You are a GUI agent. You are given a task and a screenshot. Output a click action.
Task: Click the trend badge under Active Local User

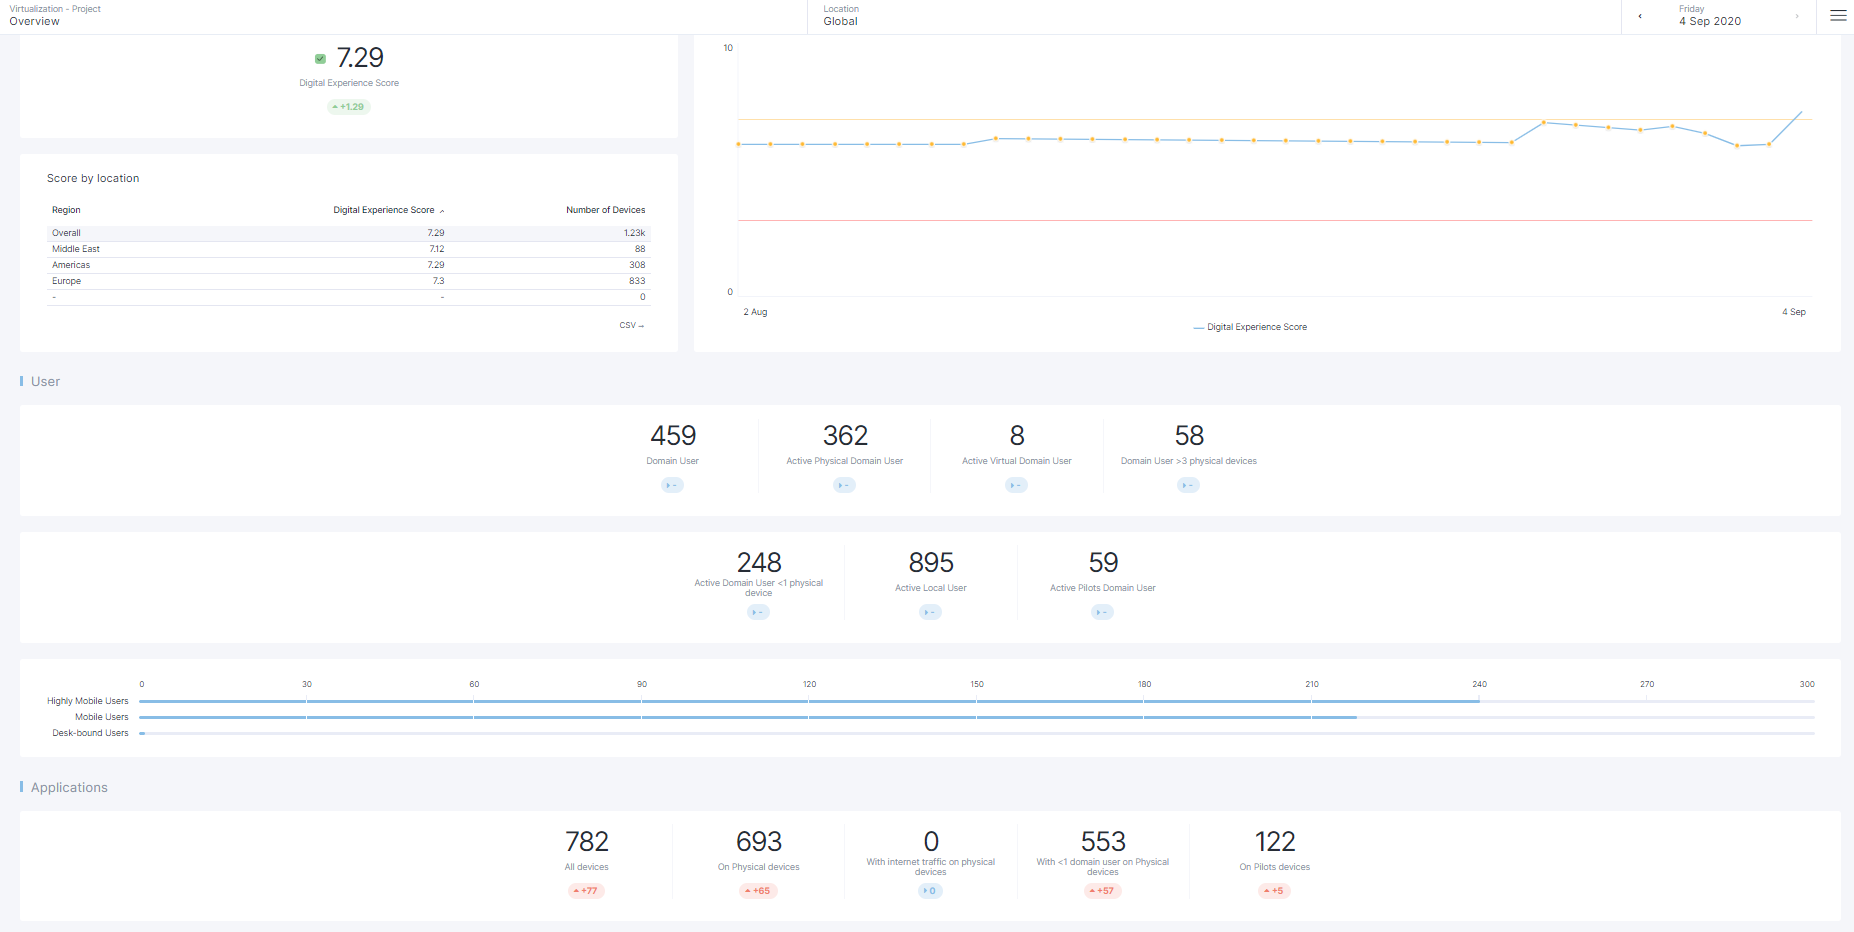930,612
